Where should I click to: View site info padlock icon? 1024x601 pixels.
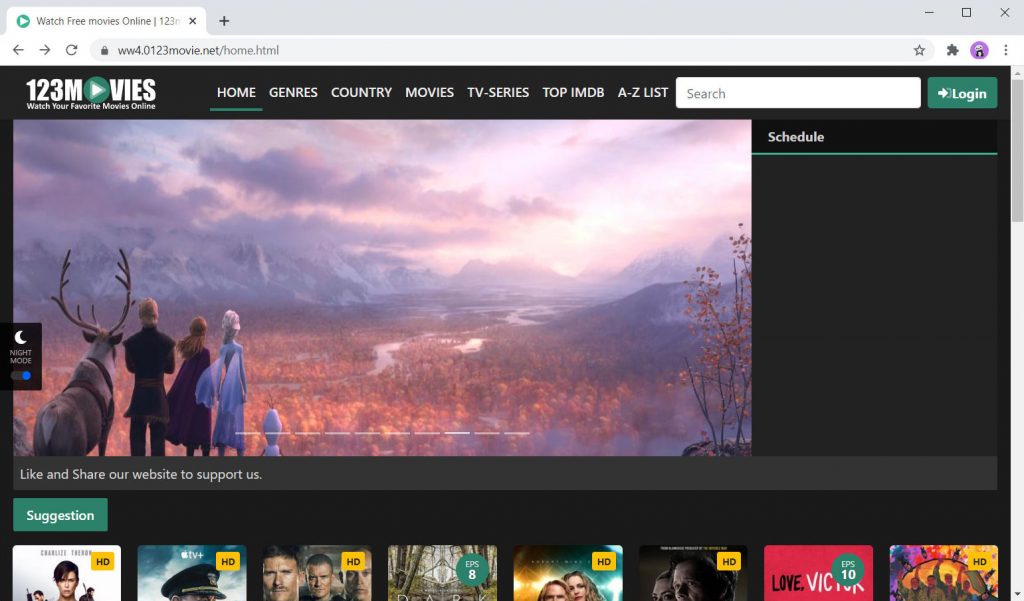[x=104, y=50]
